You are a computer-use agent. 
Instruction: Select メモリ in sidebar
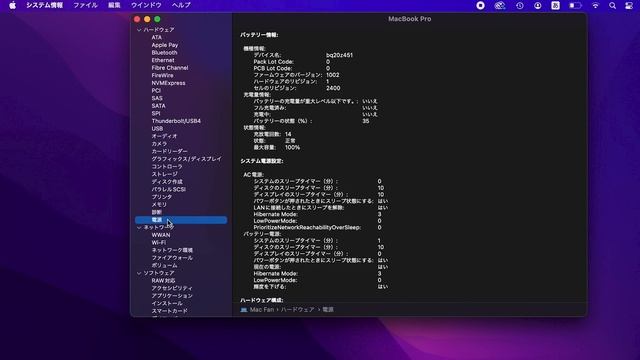pos(159,204)
